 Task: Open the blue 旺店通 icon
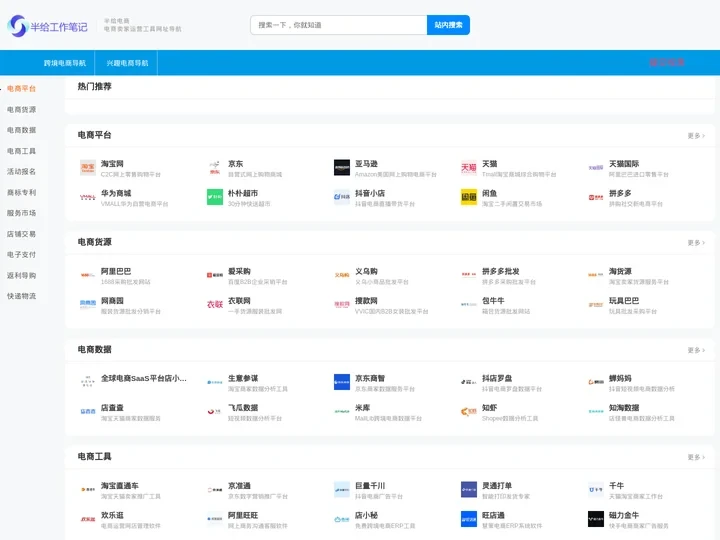(x=469, y=519)
